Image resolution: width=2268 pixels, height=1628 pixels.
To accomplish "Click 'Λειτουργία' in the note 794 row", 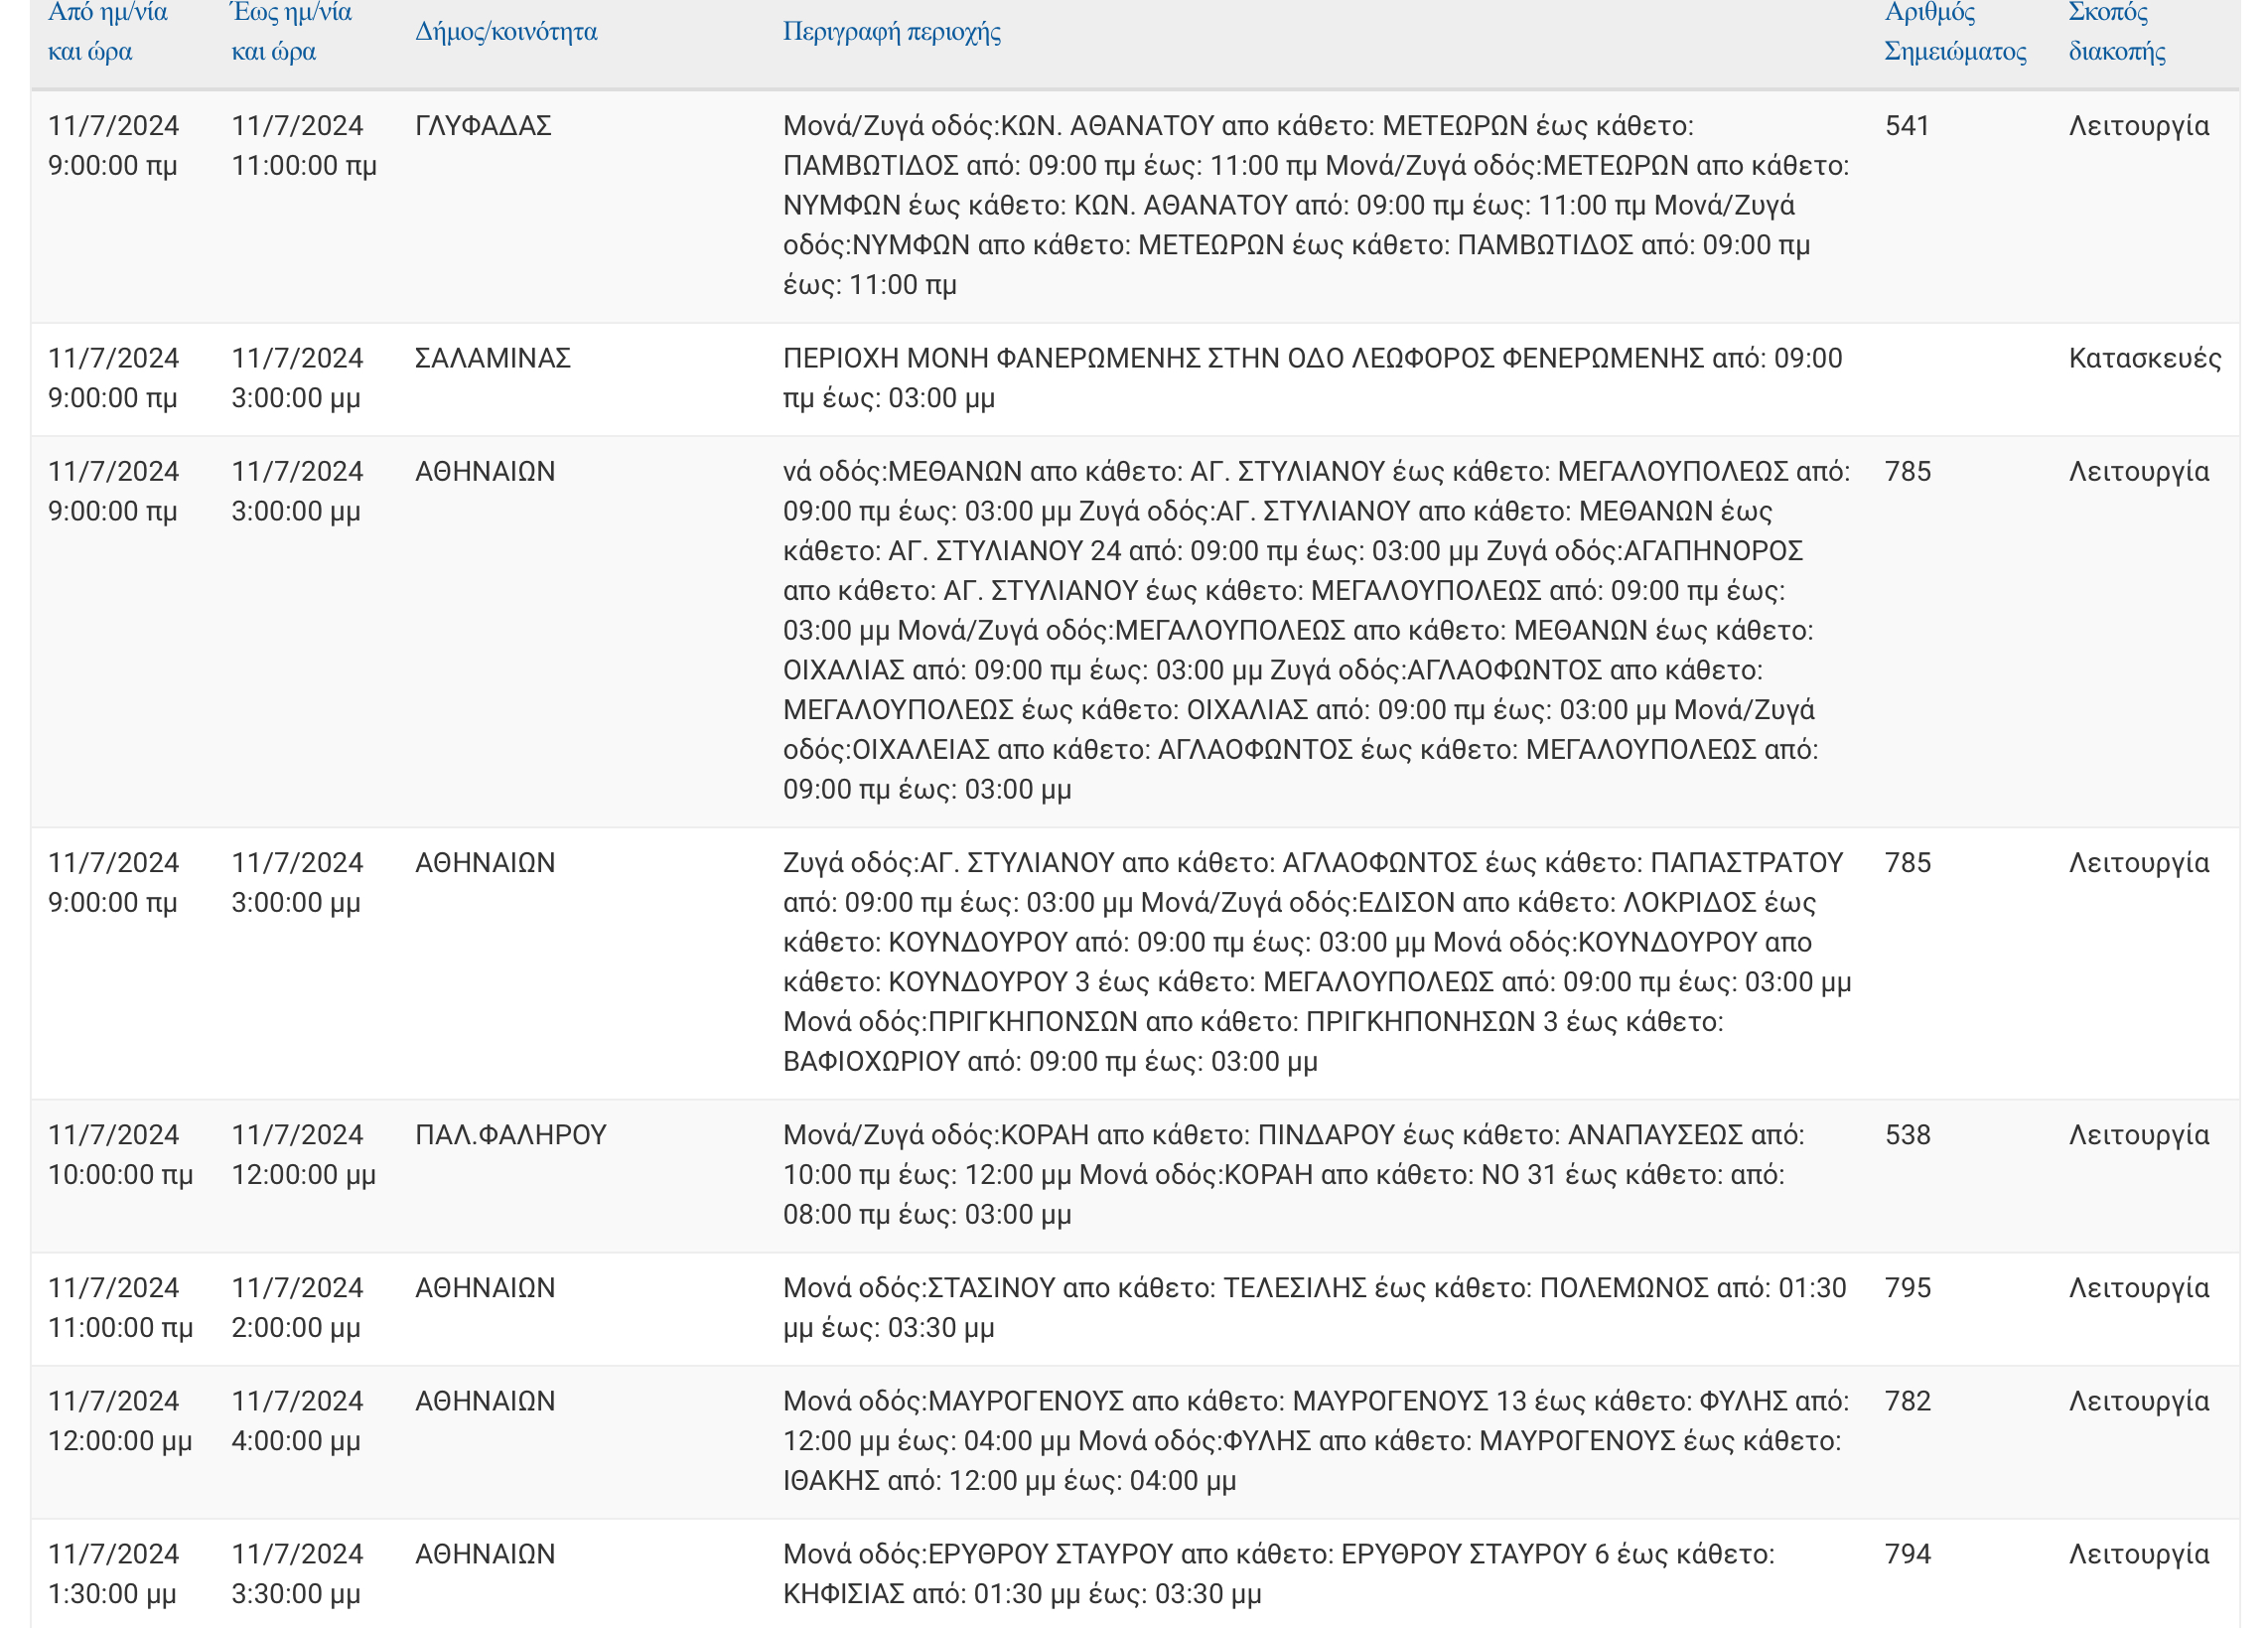I will [x=2139, y=1554].
